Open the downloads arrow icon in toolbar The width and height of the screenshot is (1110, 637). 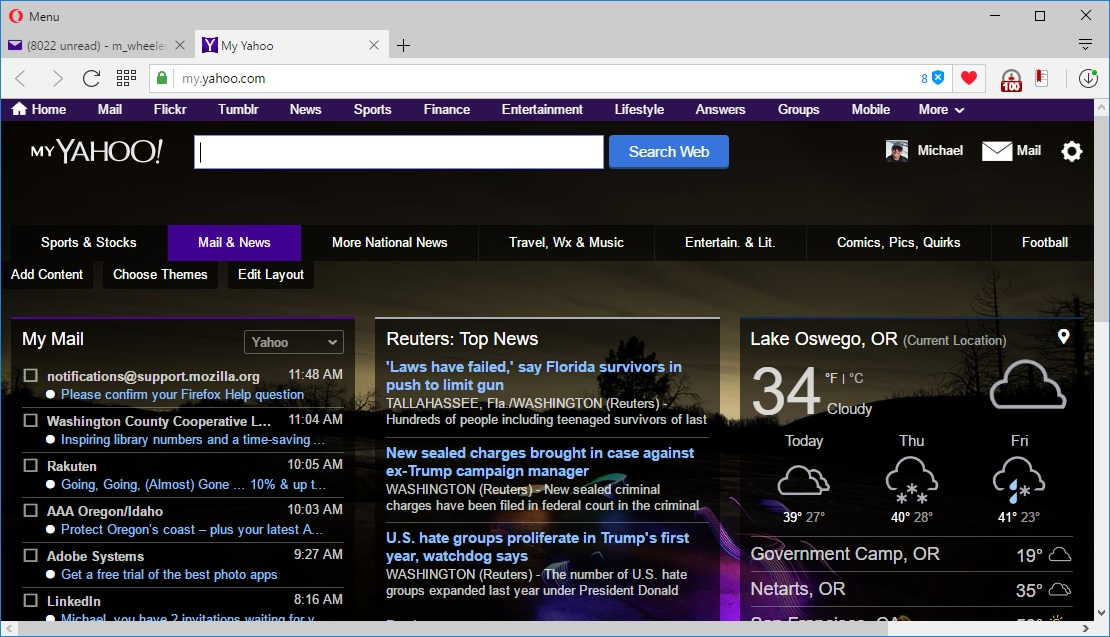click(x=1088, y=79)
